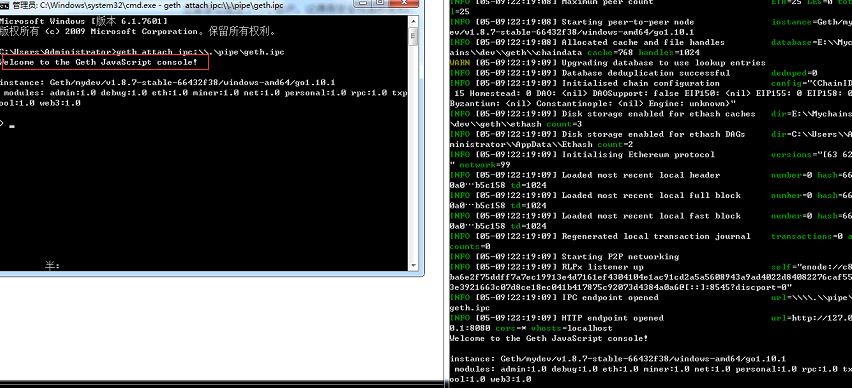
Task: Click the enode line starting '3e3921663c07d8ce18ec'
Action: click(x=621, y=287)
